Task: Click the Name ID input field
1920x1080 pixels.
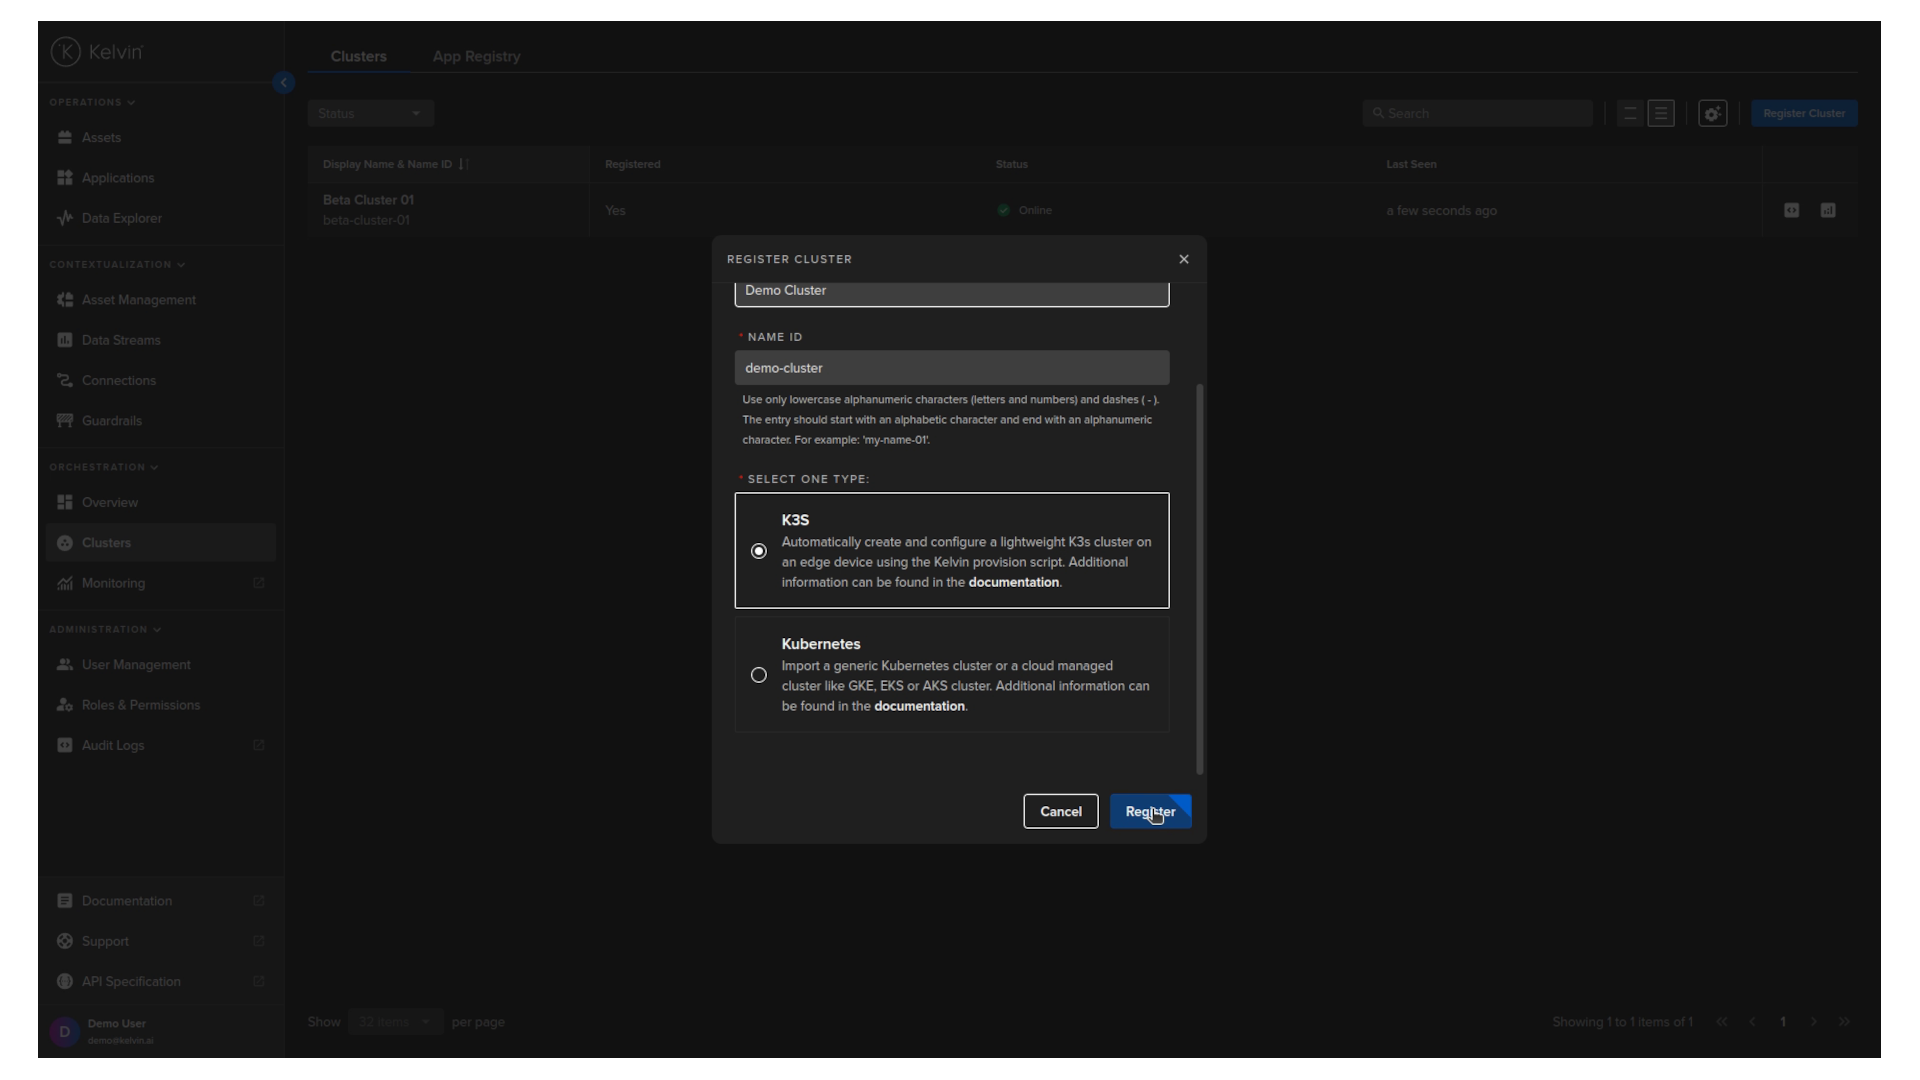Action: pos(951,368)
